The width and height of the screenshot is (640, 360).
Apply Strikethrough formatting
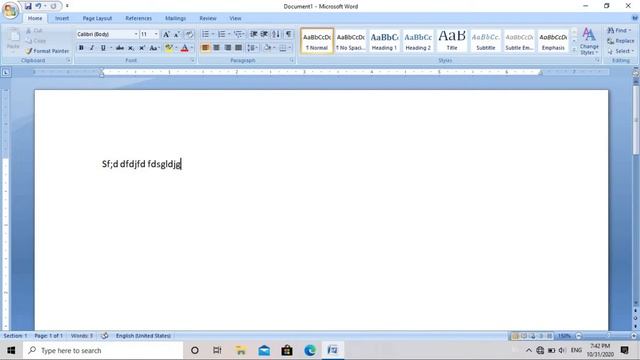click(120, 48)
